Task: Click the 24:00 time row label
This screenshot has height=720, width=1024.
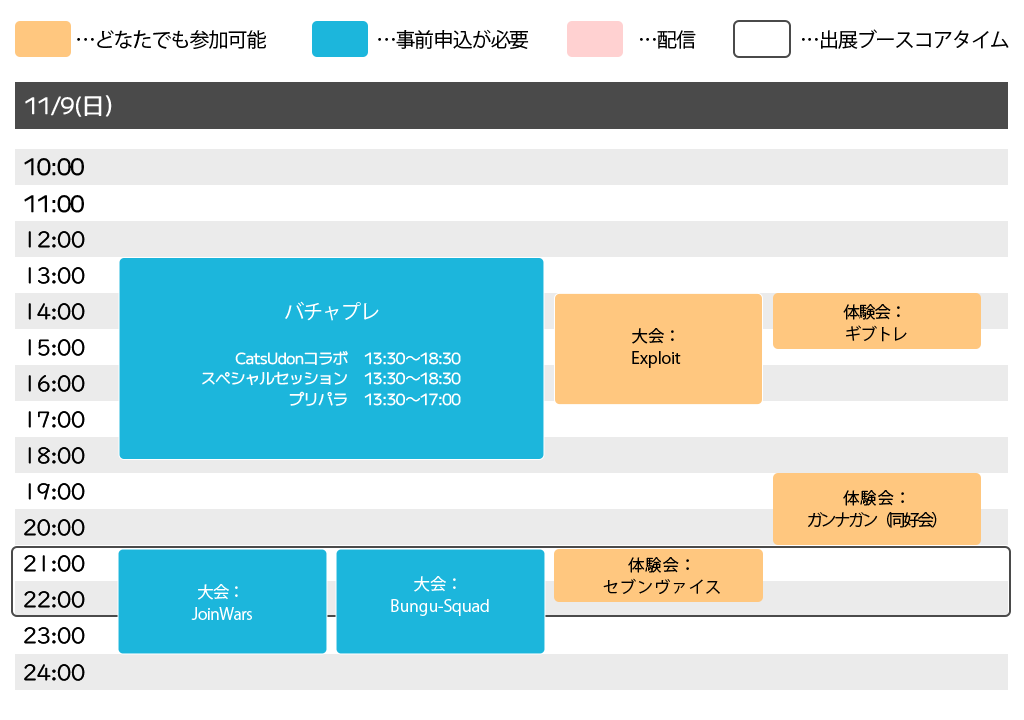Action: pos(54,673)
